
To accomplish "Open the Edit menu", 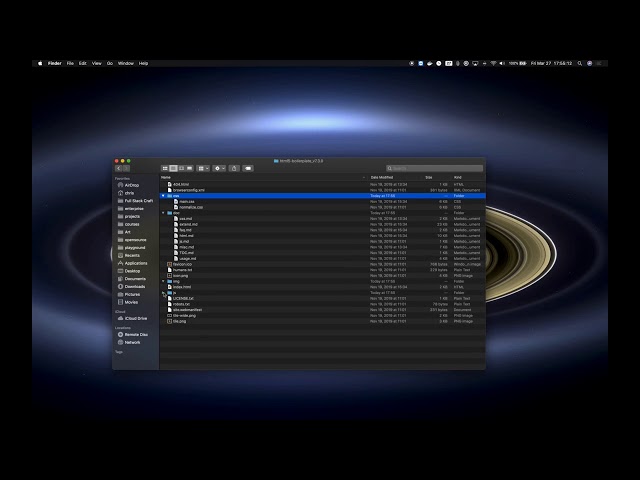I will click(x=82, y=63).
